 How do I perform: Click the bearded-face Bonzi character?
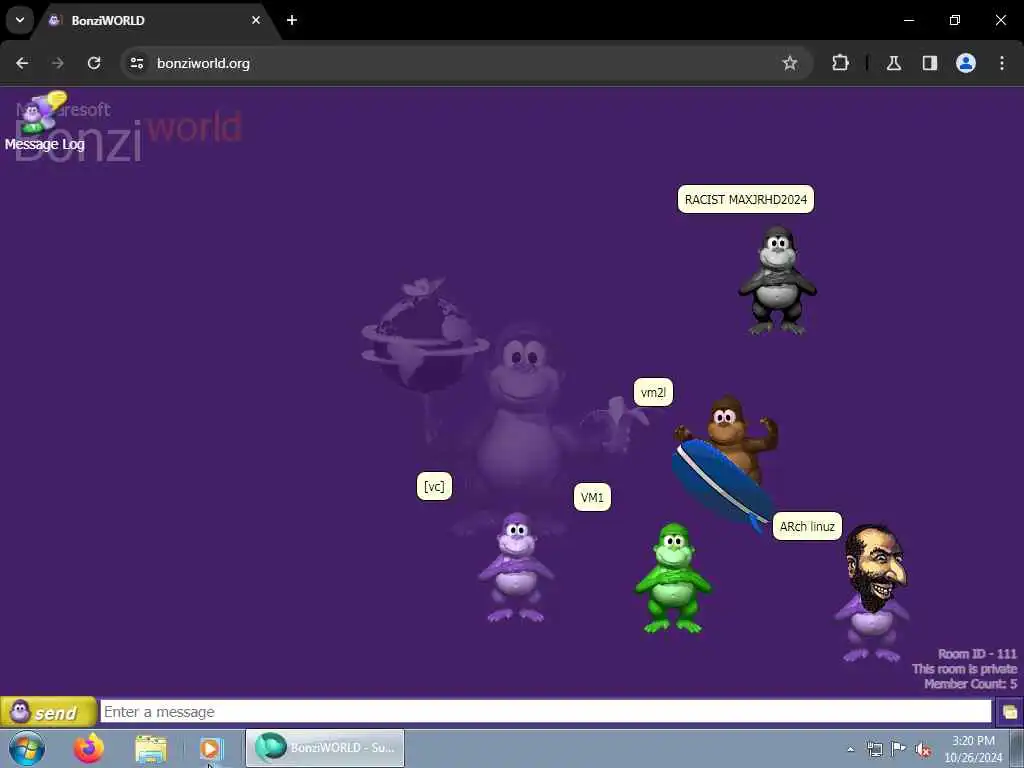(x=872, y=593)
